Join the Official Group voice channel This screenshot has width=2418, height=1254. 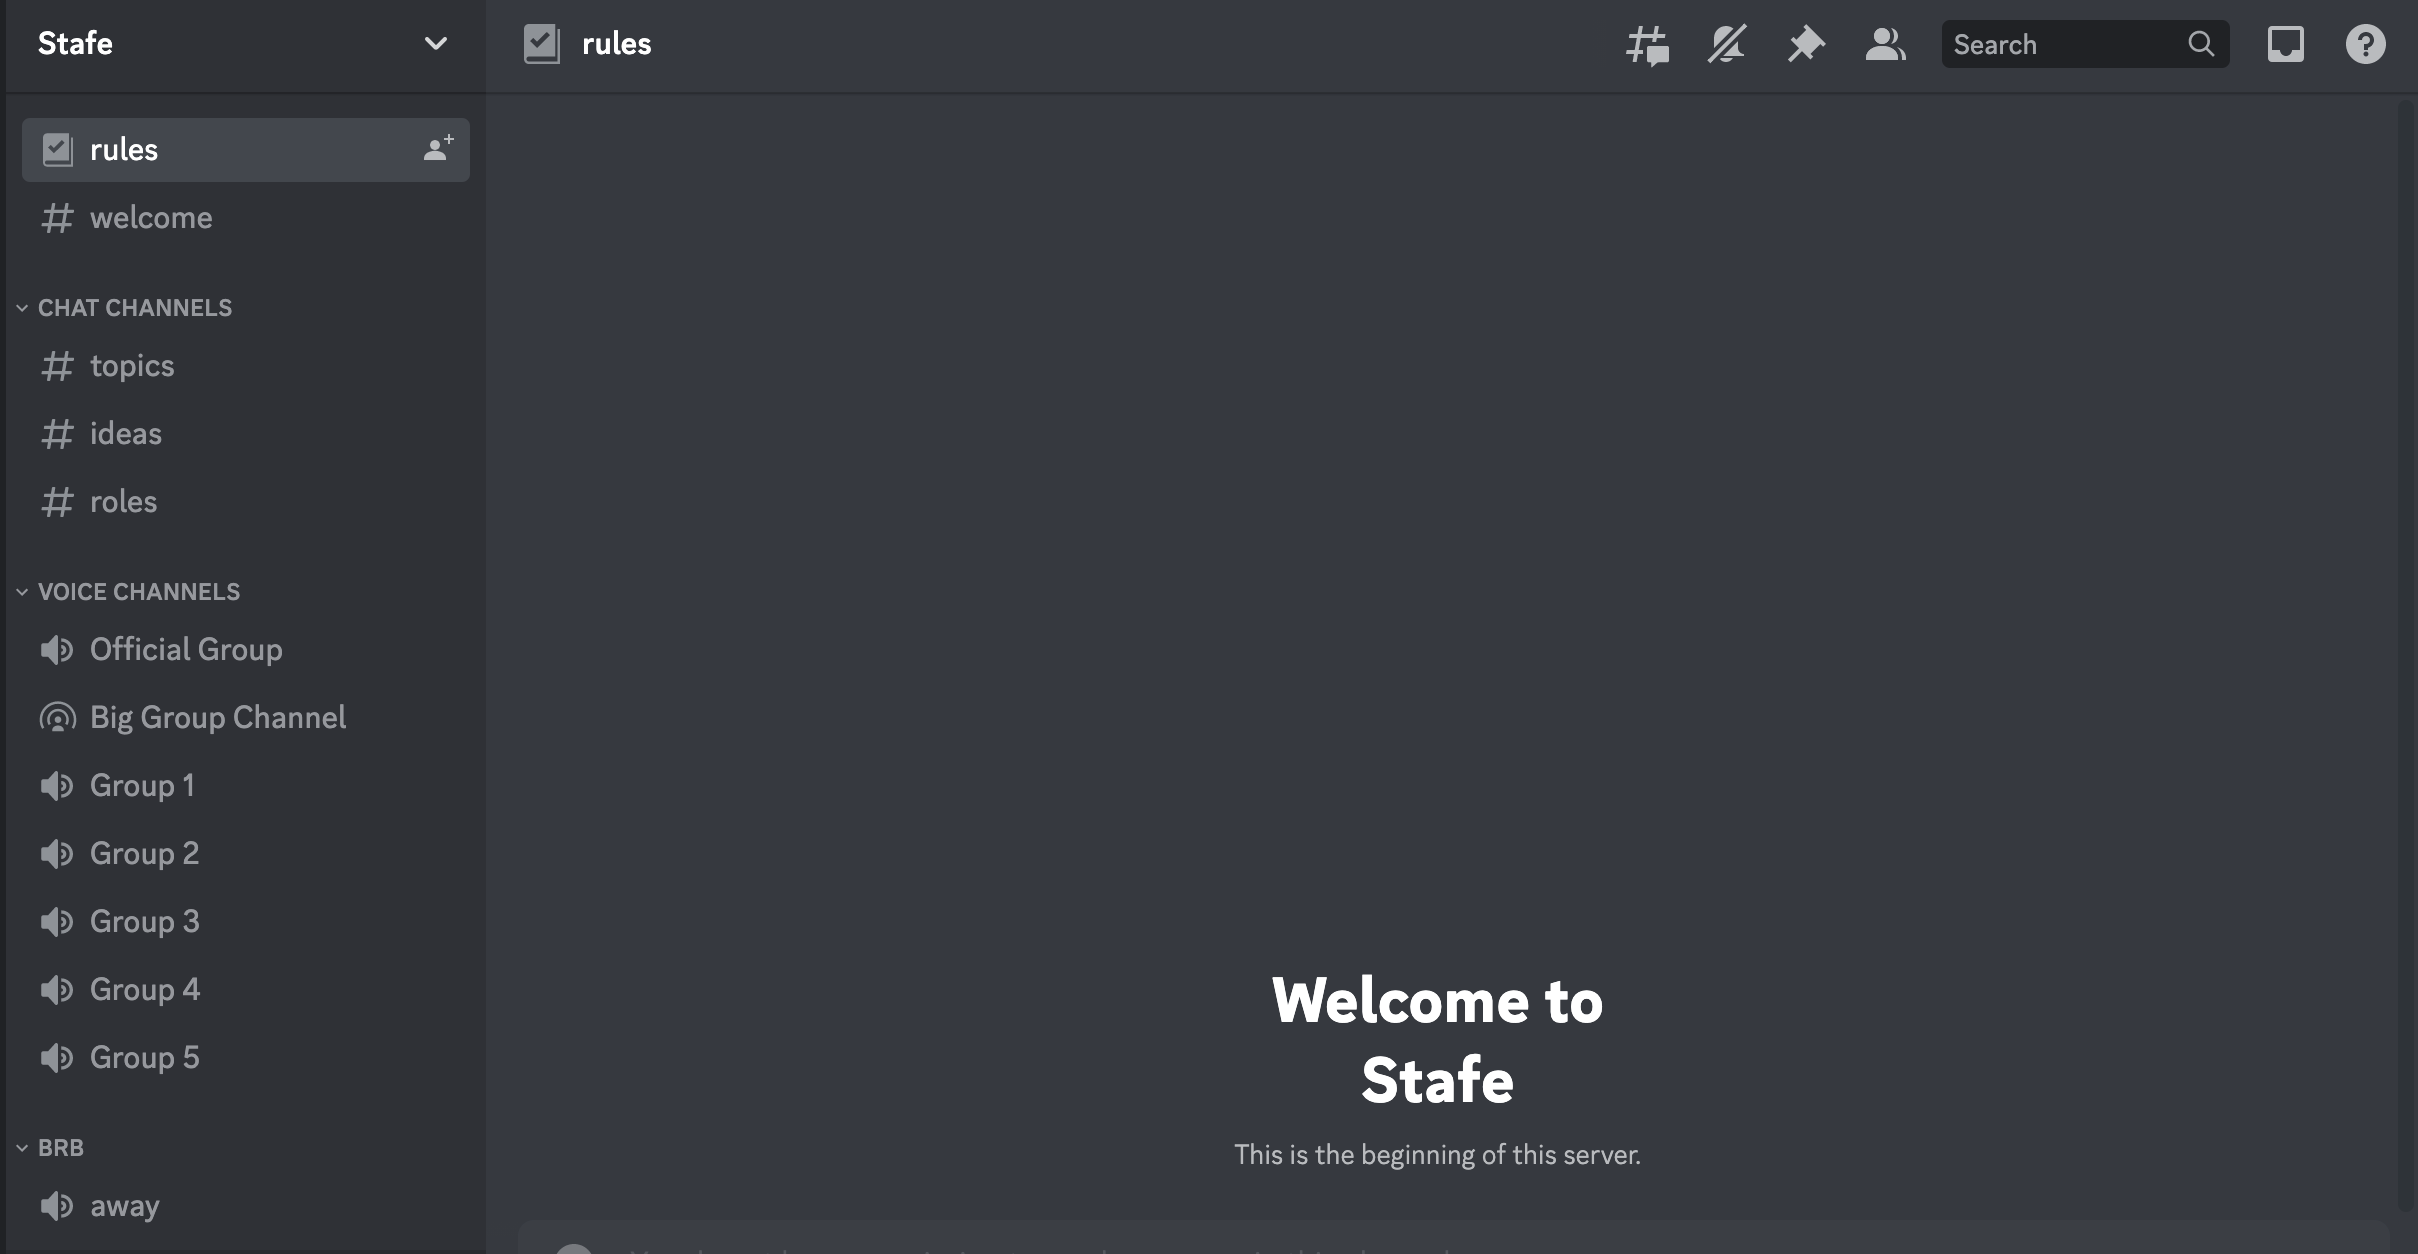point(186,650)
